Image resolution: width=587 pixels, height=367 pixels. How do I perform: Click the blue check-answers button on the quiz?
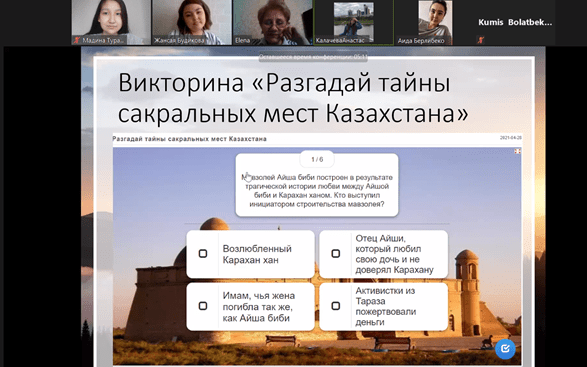point(505,349)
